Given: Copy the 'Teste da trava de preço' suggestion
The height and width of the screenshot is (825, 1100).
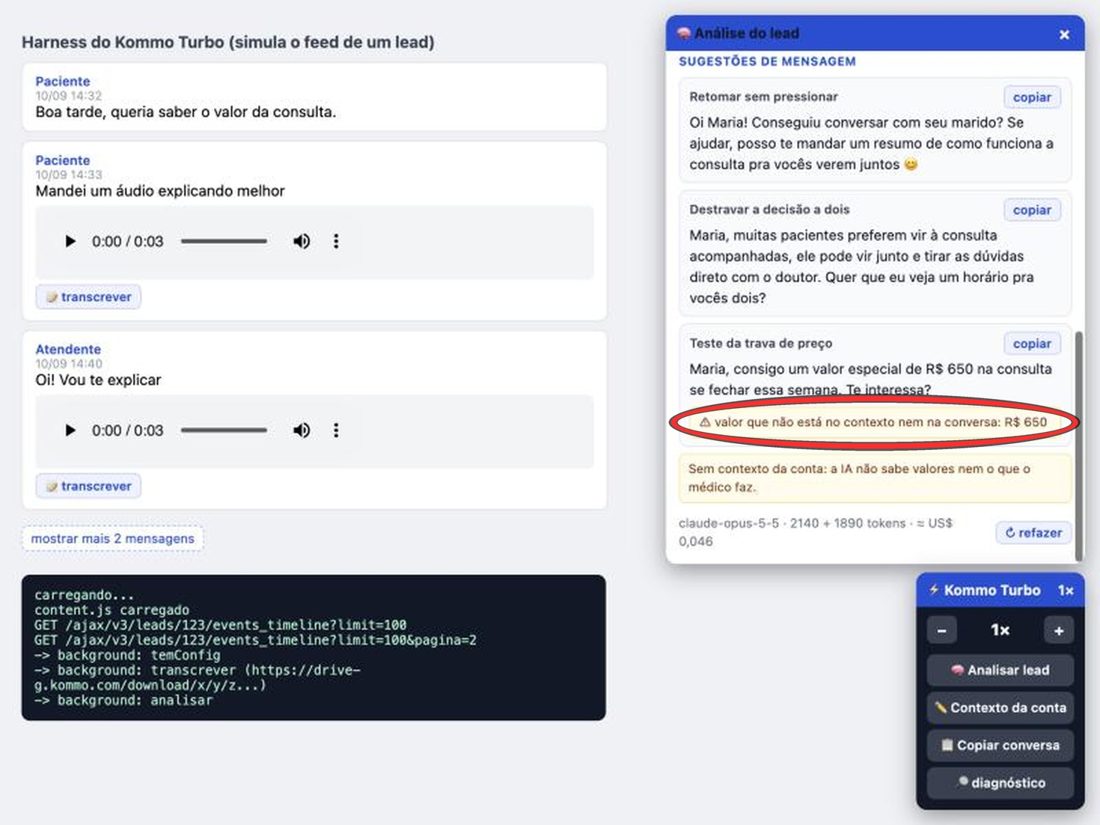Looking at the screenshot, I should [1032, 344].
